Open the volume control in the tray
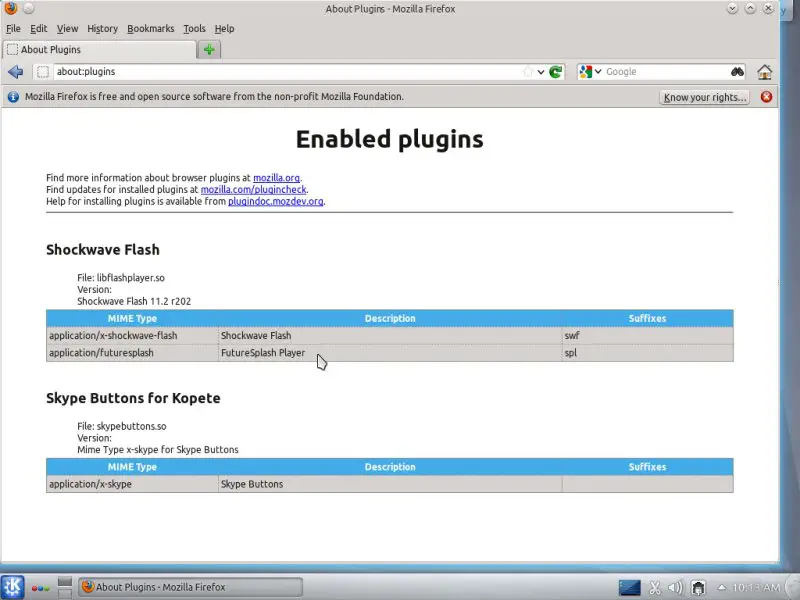Viewport: 800px width, 600px height. pyautogui.click(x=676, y=588)
